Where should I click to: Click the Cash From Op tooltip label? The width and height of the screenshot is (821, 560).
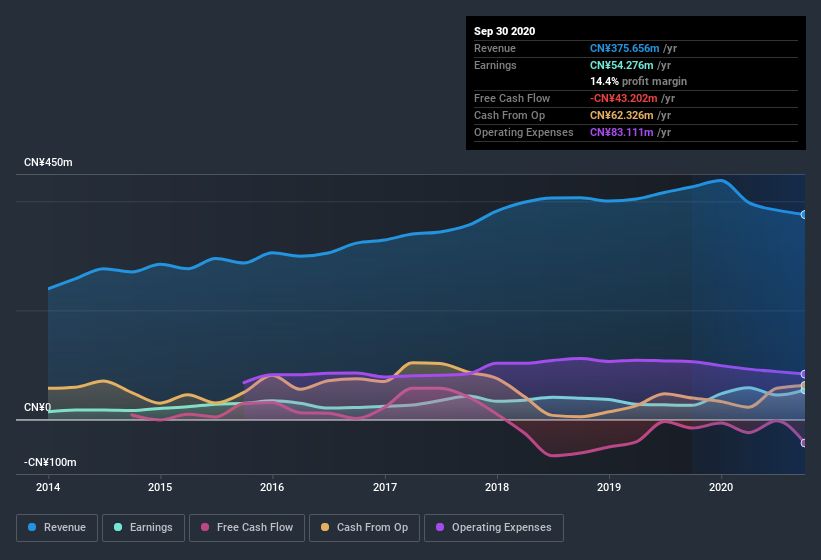point(509,115)
